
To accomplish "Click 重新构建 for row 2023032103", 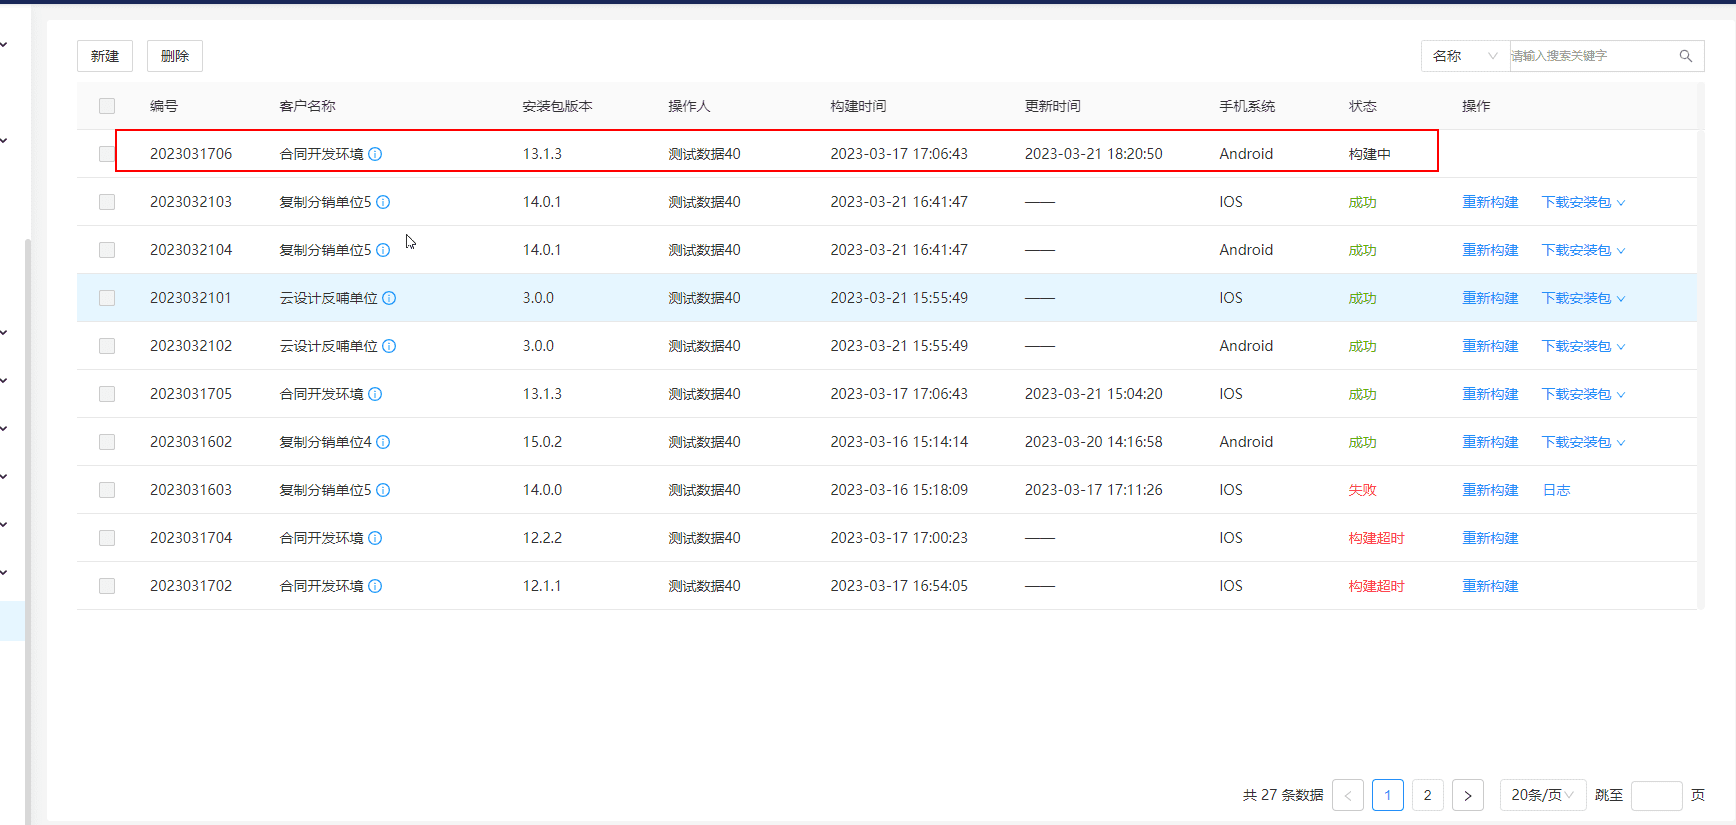I will pyautogui.click(x=1490, y=202).
